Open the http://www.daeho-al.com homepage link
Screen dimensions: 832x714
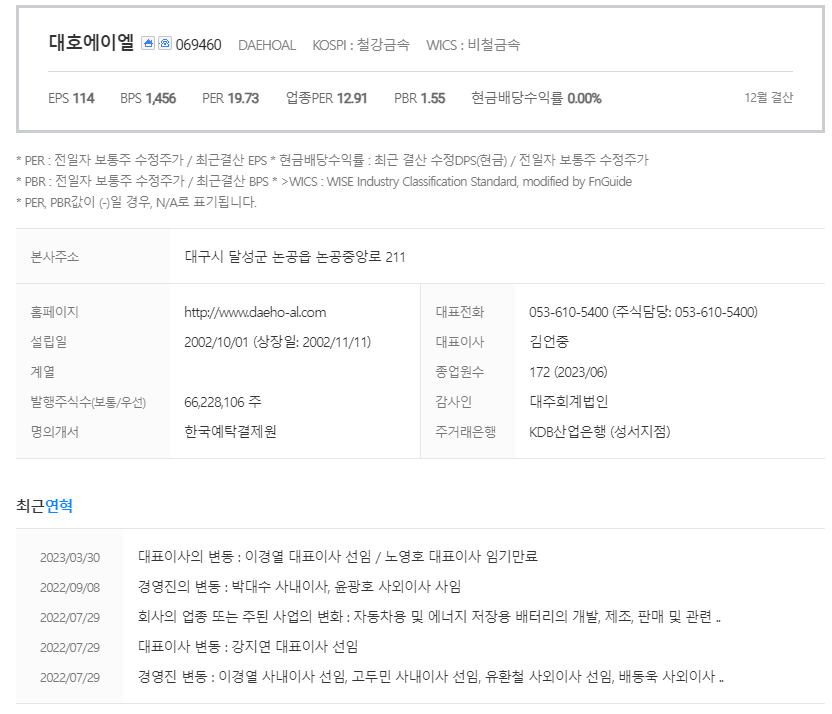[x=255, y=312]
